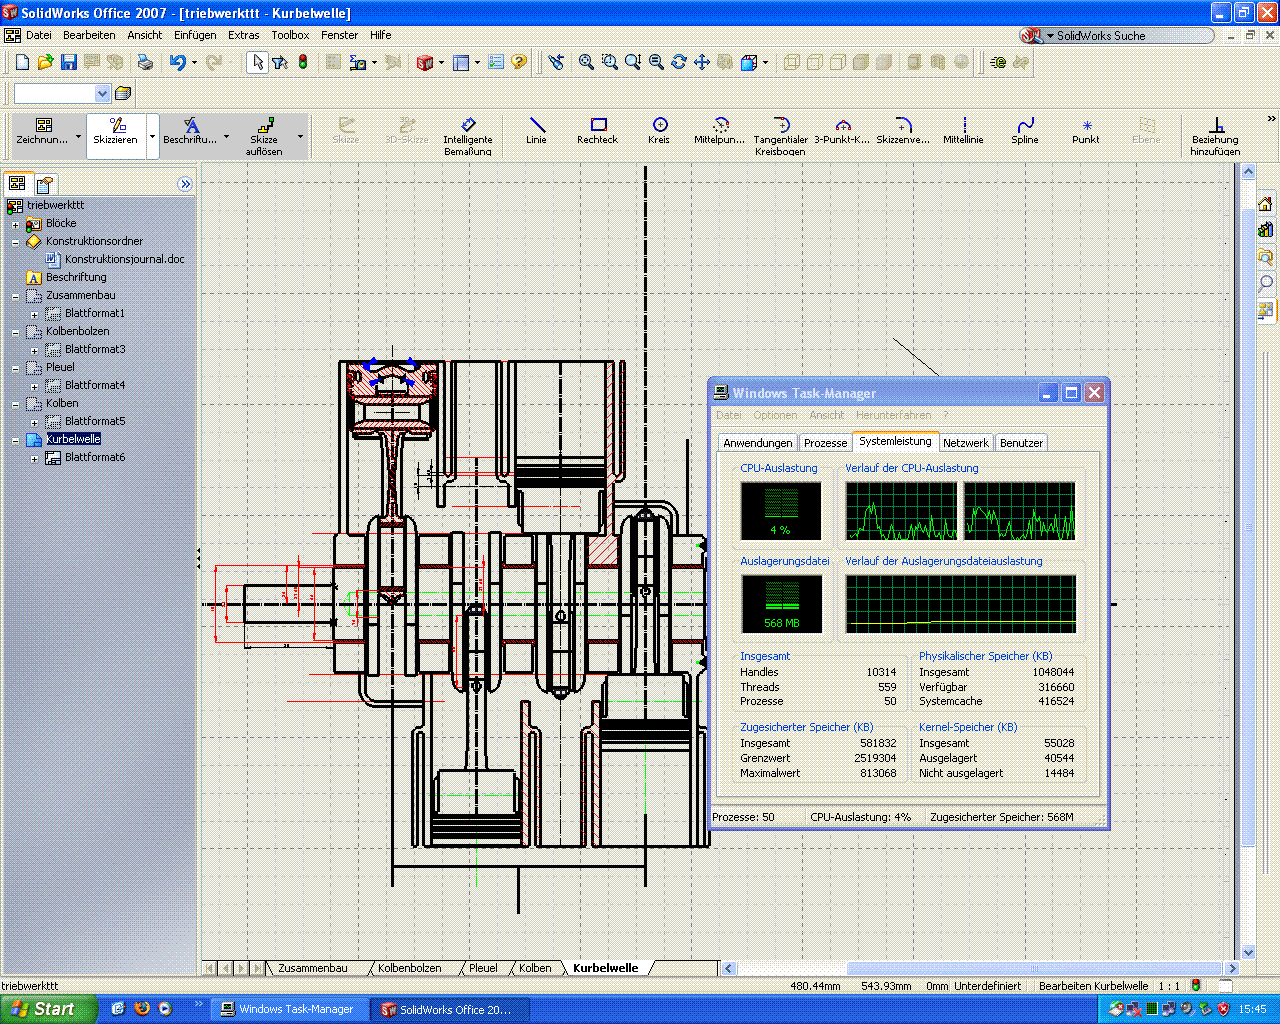Select the Rechteck sketch tool
The image size is (1280, 1024).
[598, 131]
